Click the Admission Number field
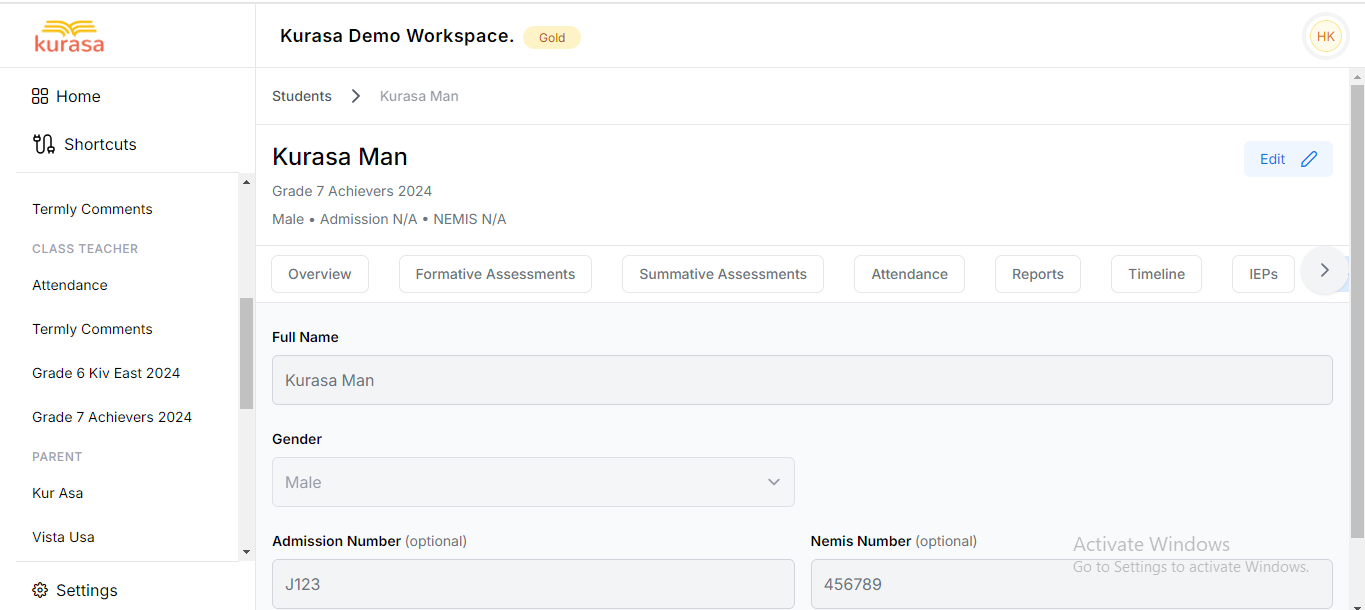1365x610 pixels. [533, 584]
